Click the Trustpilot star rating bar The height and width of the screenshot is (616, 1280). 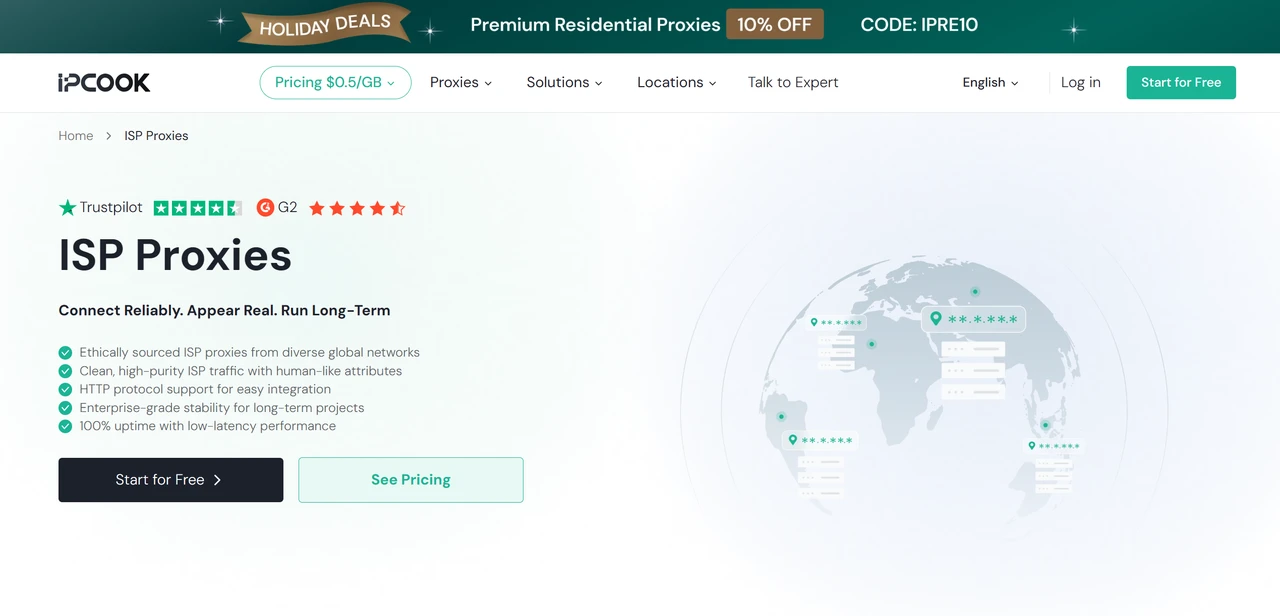click(x=197, y=207)
